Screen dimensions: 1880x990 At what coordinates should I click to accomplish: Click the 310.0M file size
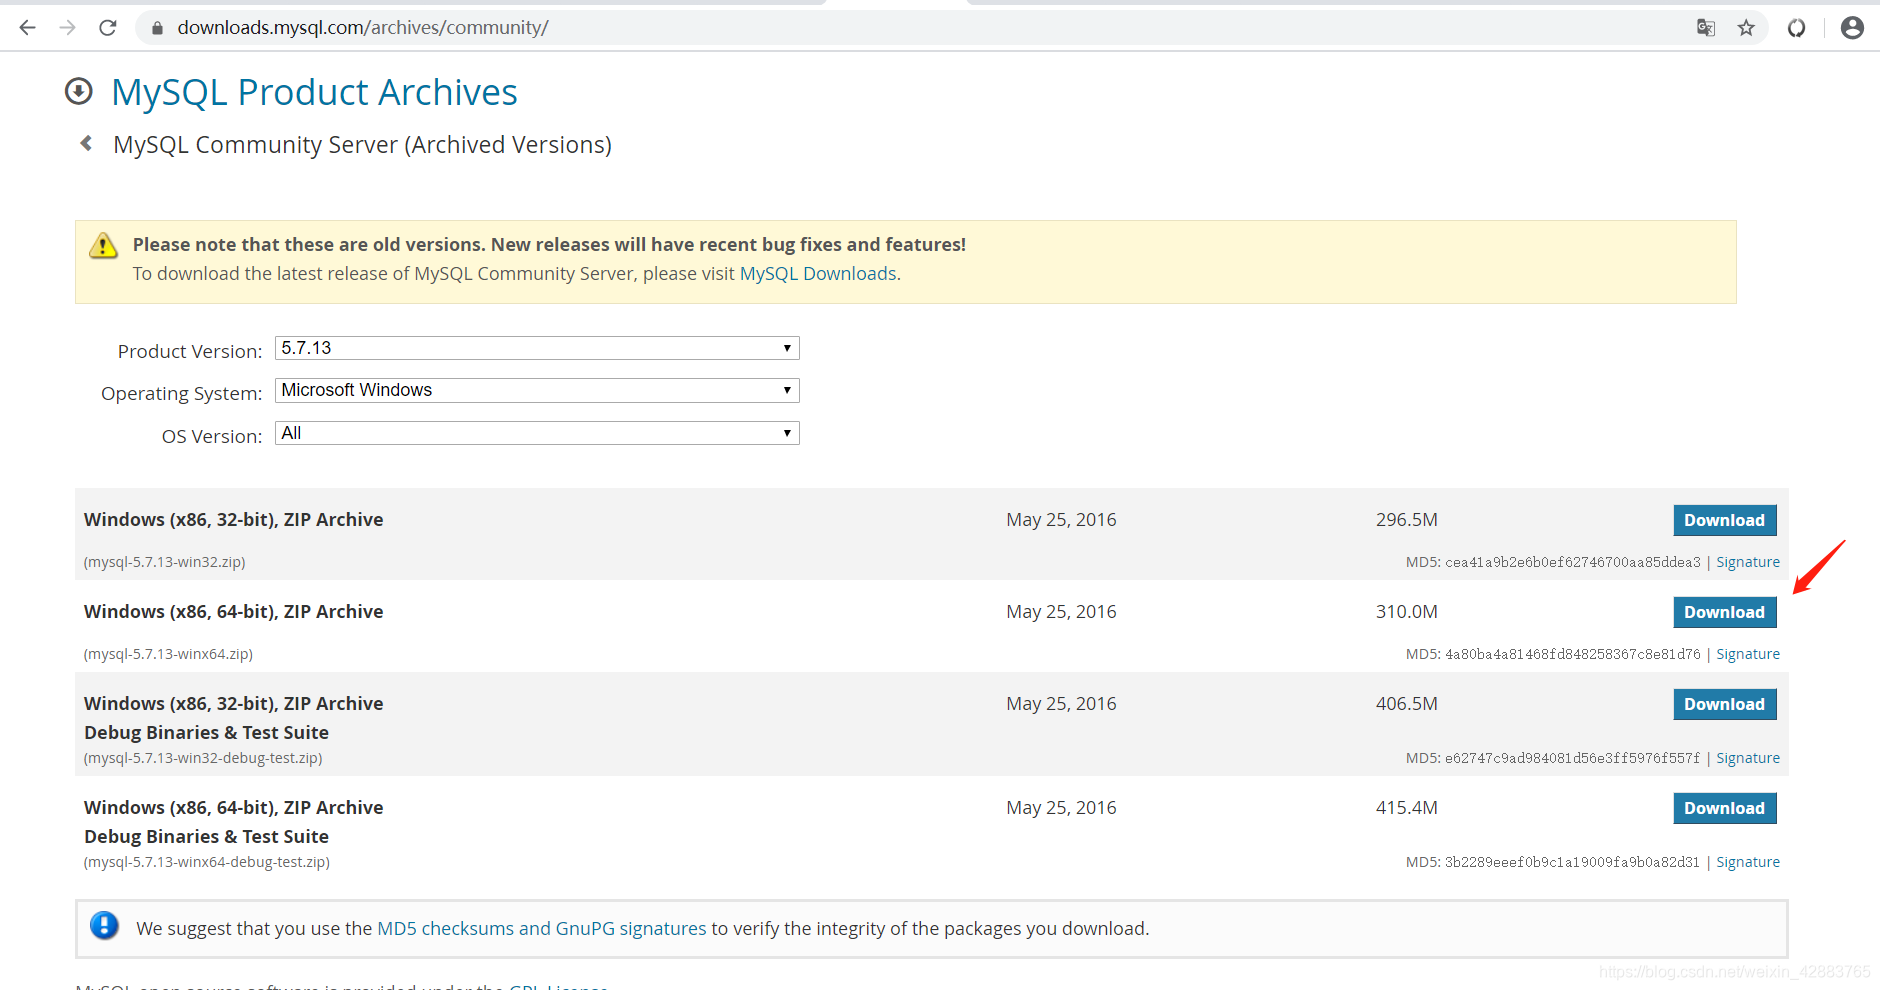1406,612
